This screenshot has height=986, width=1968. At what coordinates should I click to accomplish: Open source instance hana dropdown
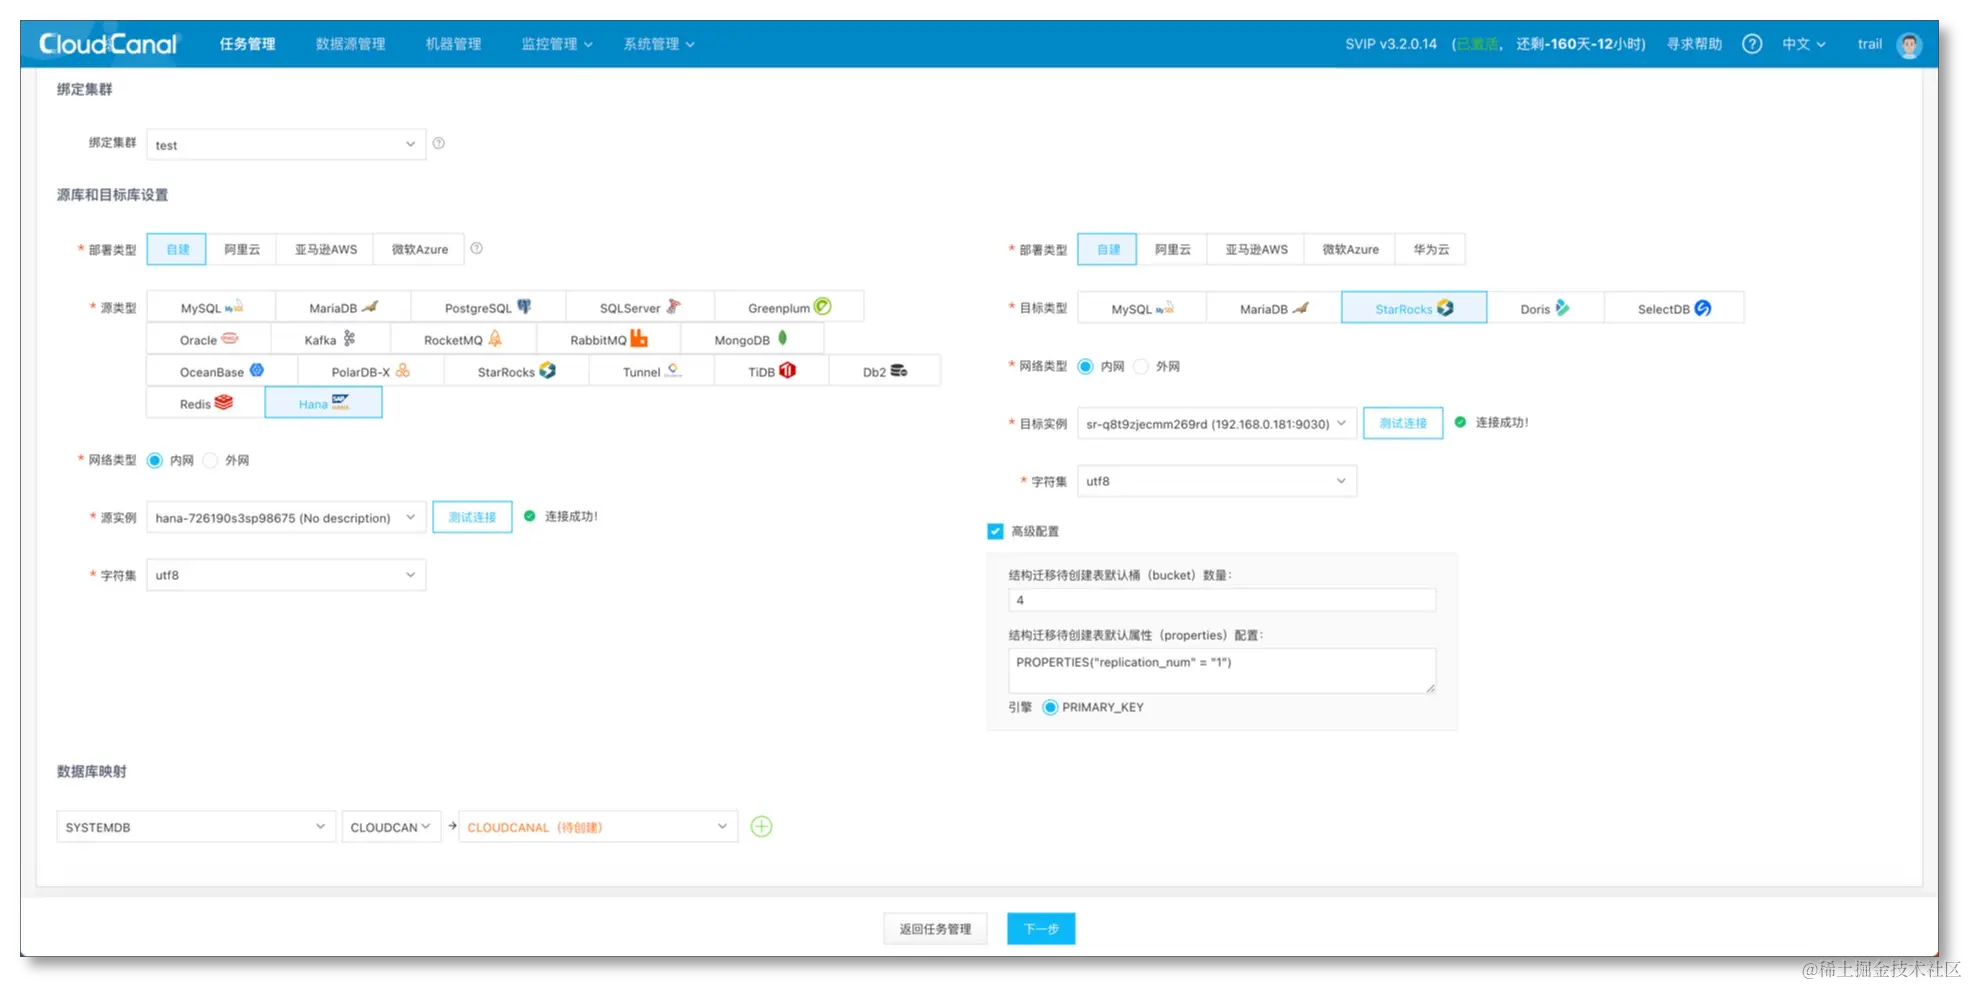pos(286,517)
